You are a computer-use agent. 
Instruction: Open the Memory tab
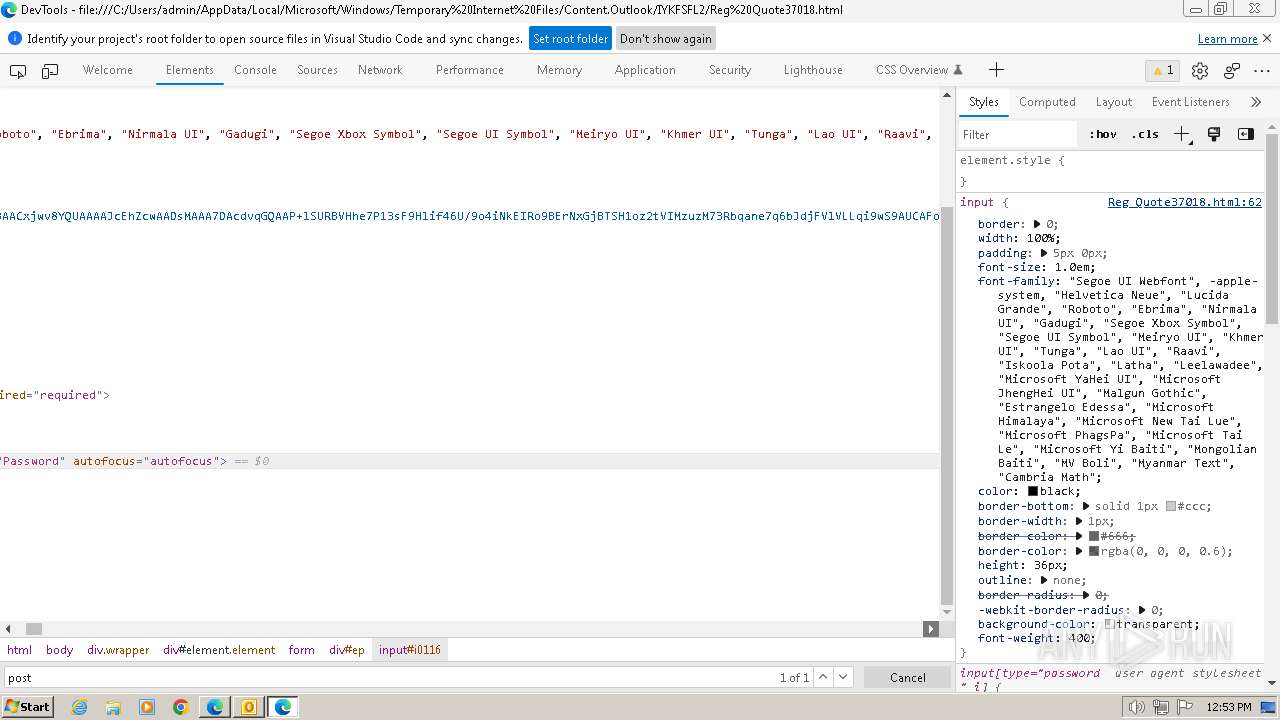click(x=559, y=70)
